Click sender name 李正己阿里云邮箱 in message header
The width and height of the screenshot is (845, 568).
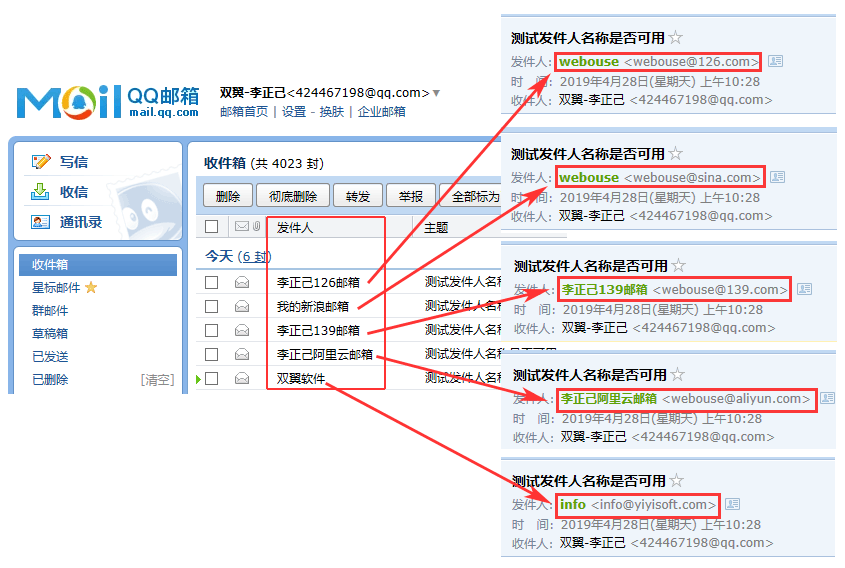tap(608, 398)
